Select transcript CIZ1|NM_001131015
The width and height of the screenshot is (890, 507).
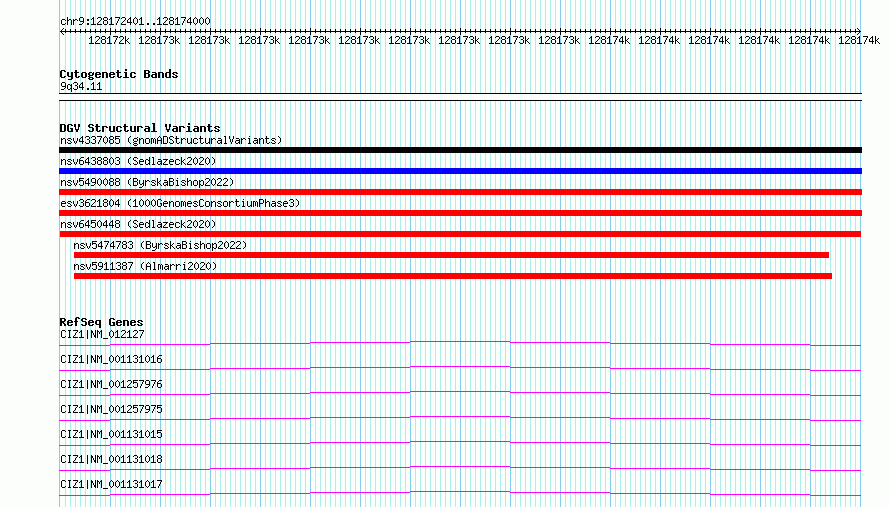(x=111, y=434)
